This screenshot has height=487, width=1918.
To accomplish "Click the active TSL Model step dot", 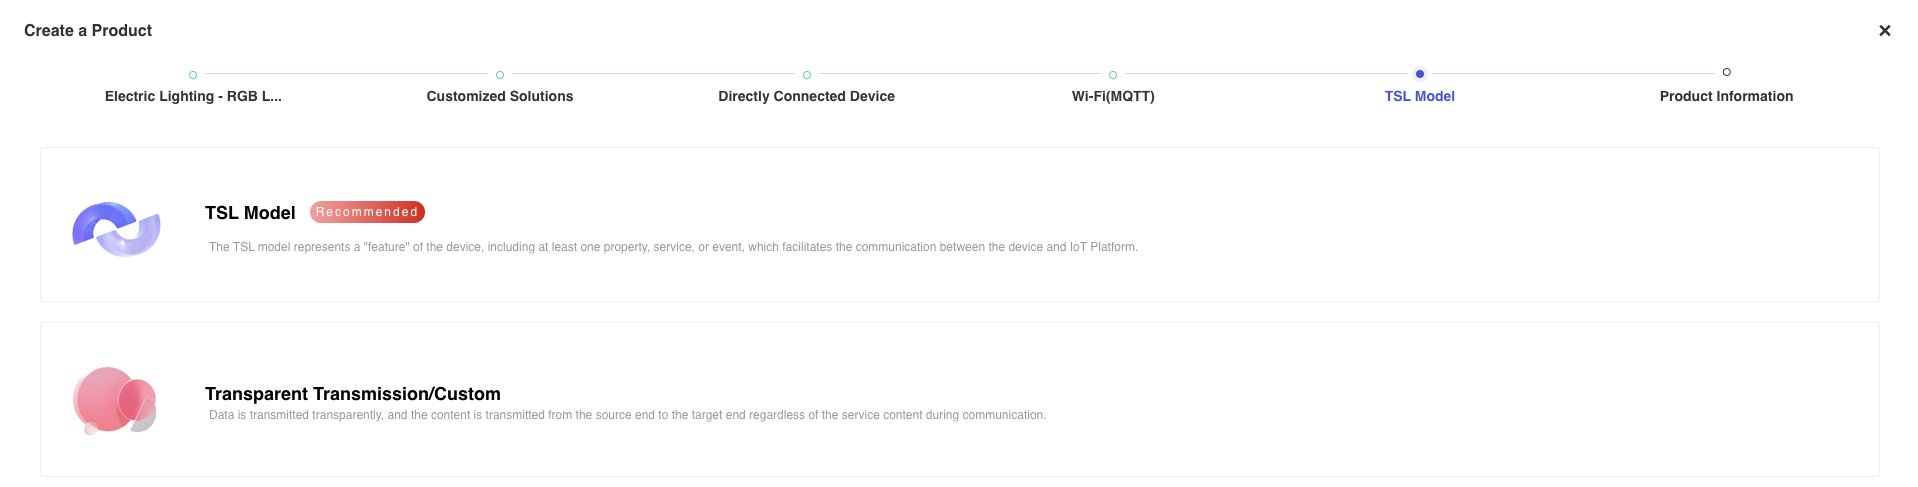I will pos(1420,74).
